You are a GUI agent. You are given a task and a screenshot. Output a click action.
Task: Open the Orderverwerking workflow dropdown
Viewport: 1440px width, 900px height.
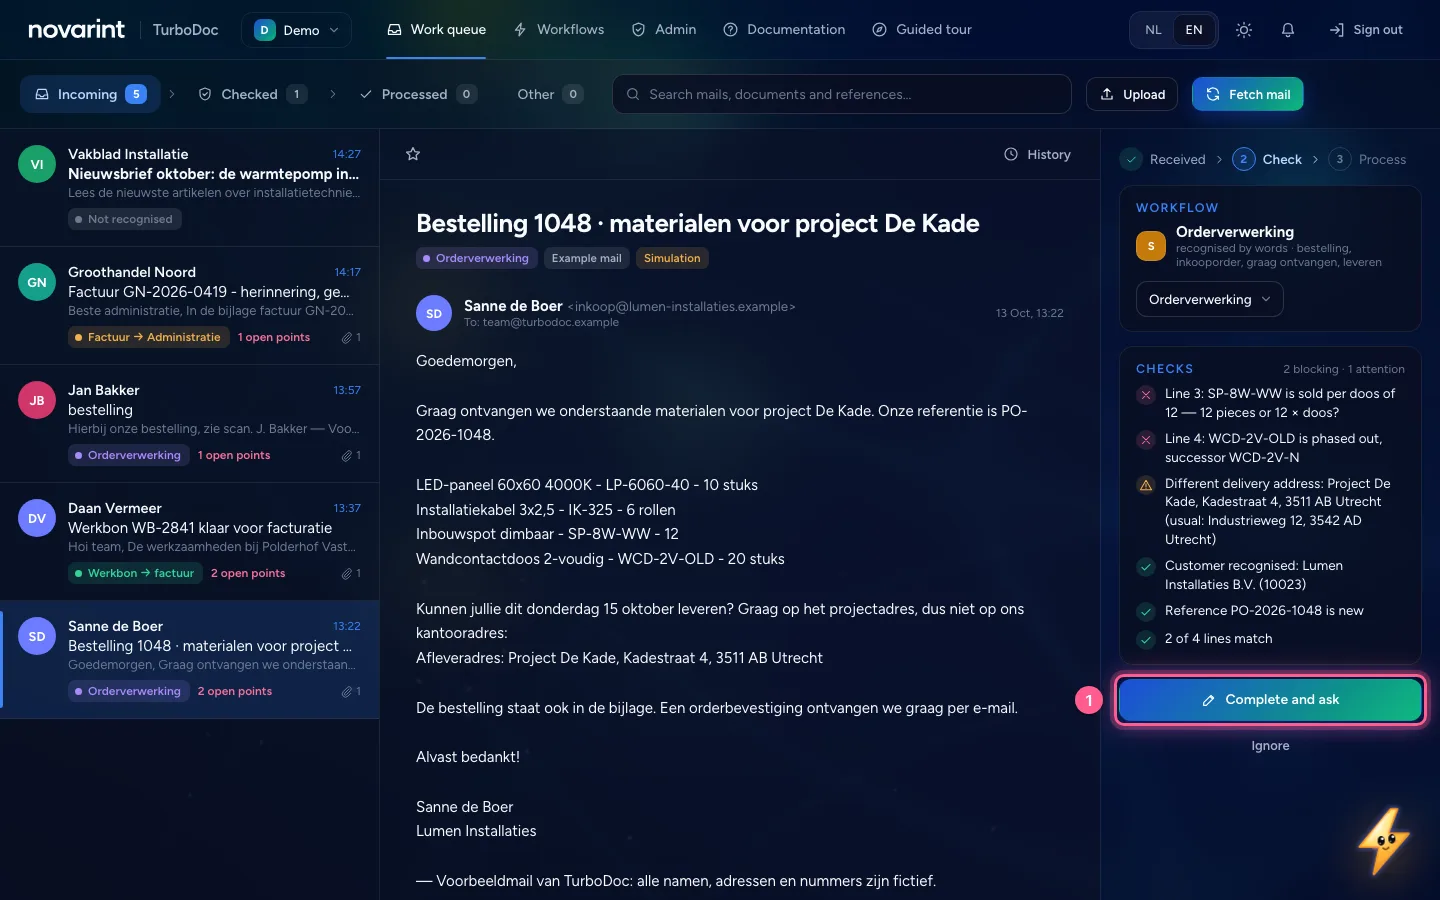[x=1209, y=299]
